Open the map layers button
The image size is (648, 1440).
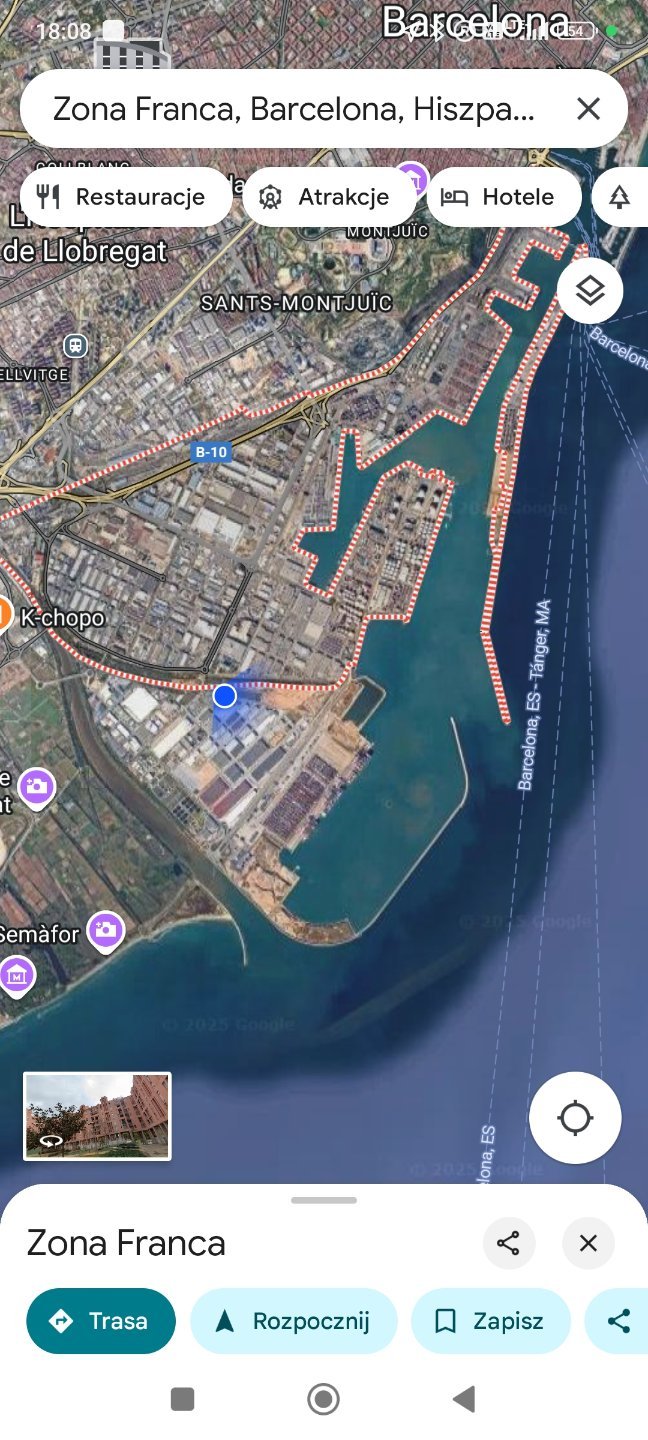click(590, 291)
